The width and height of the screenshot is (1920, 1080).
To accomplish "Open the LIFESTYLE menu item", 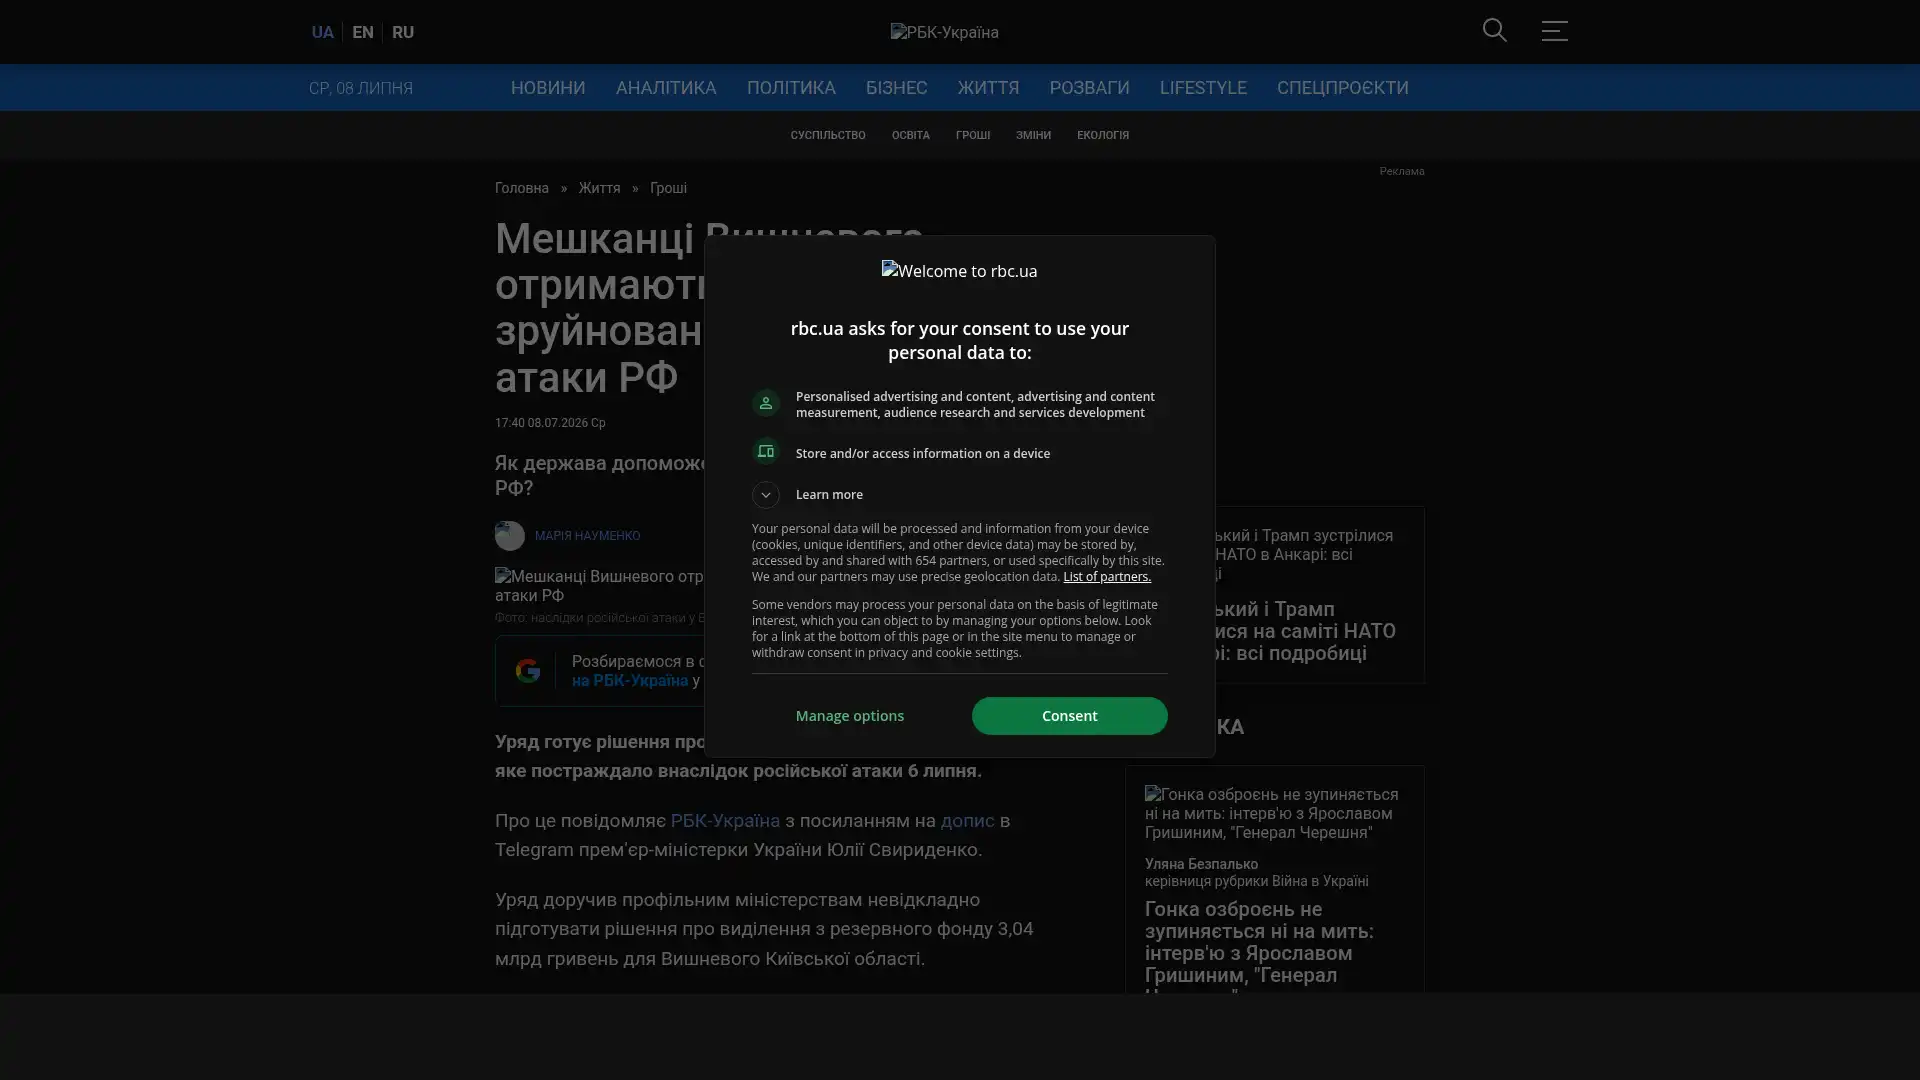I will [x=1203, y=88].
